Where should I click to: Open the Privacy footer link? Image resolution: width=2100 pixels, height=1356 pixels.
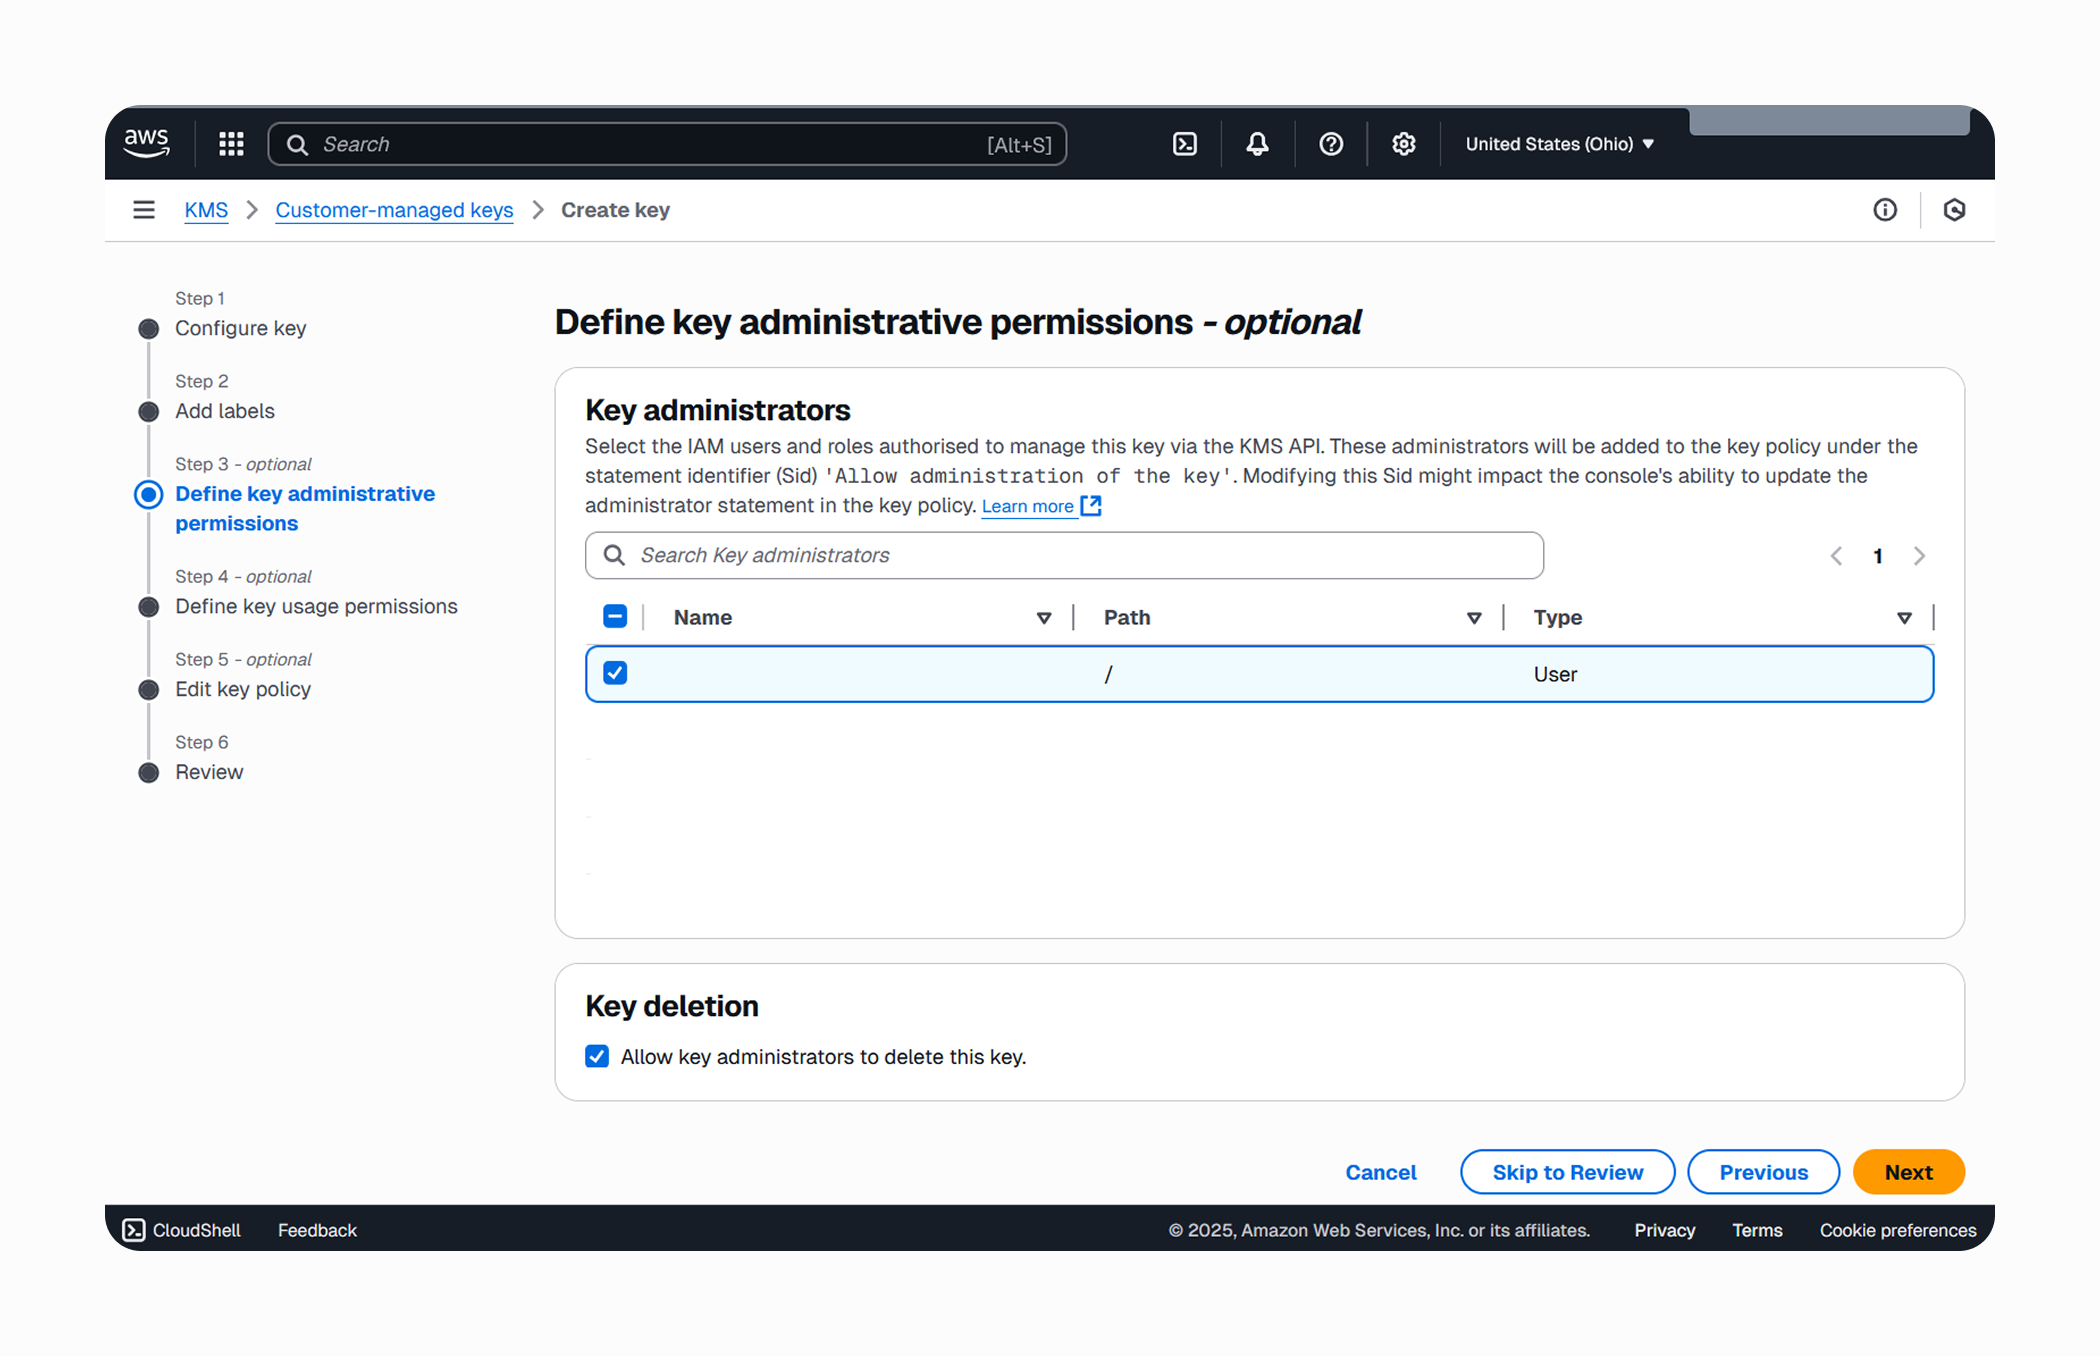tap(1664, 1230)
